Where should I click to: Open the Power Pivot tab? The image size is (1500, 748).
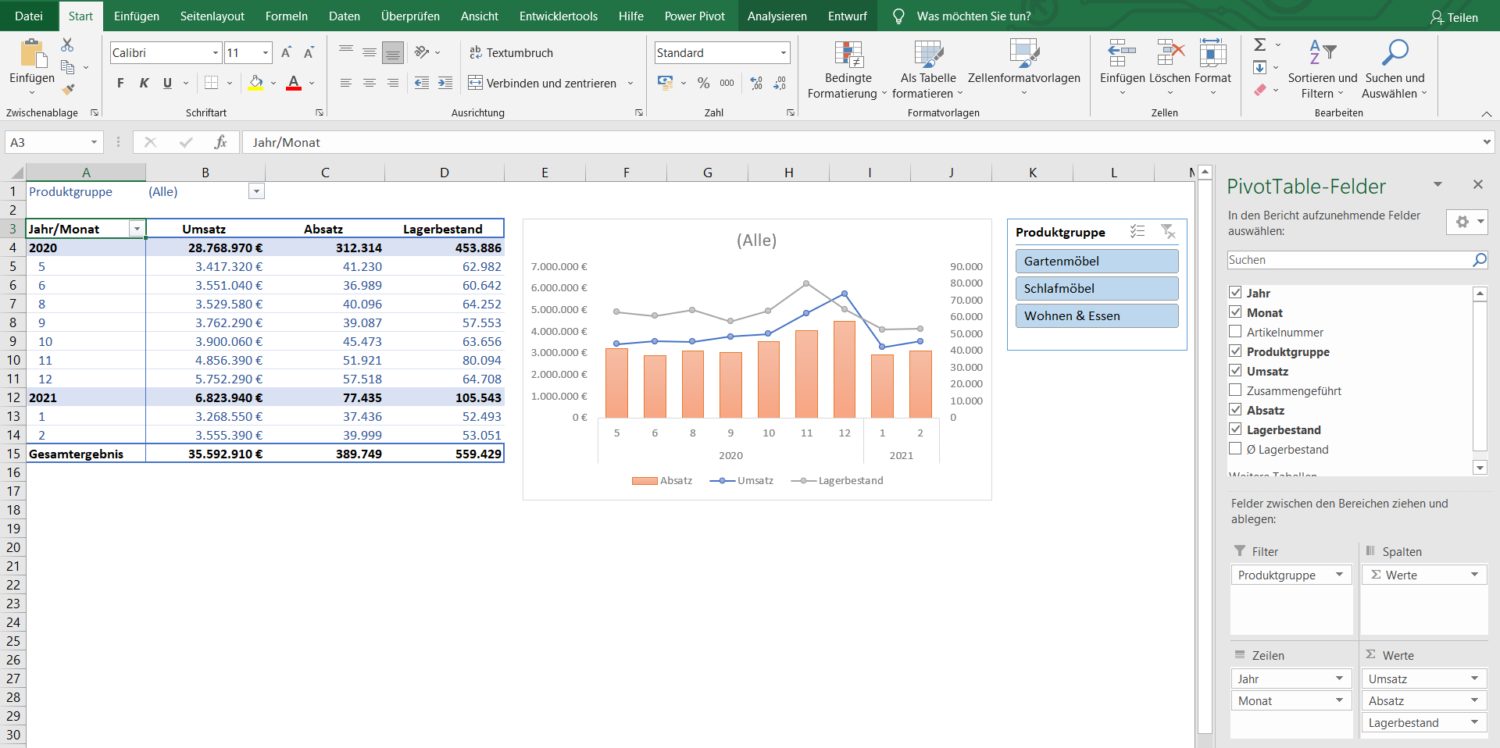[695, 15]
